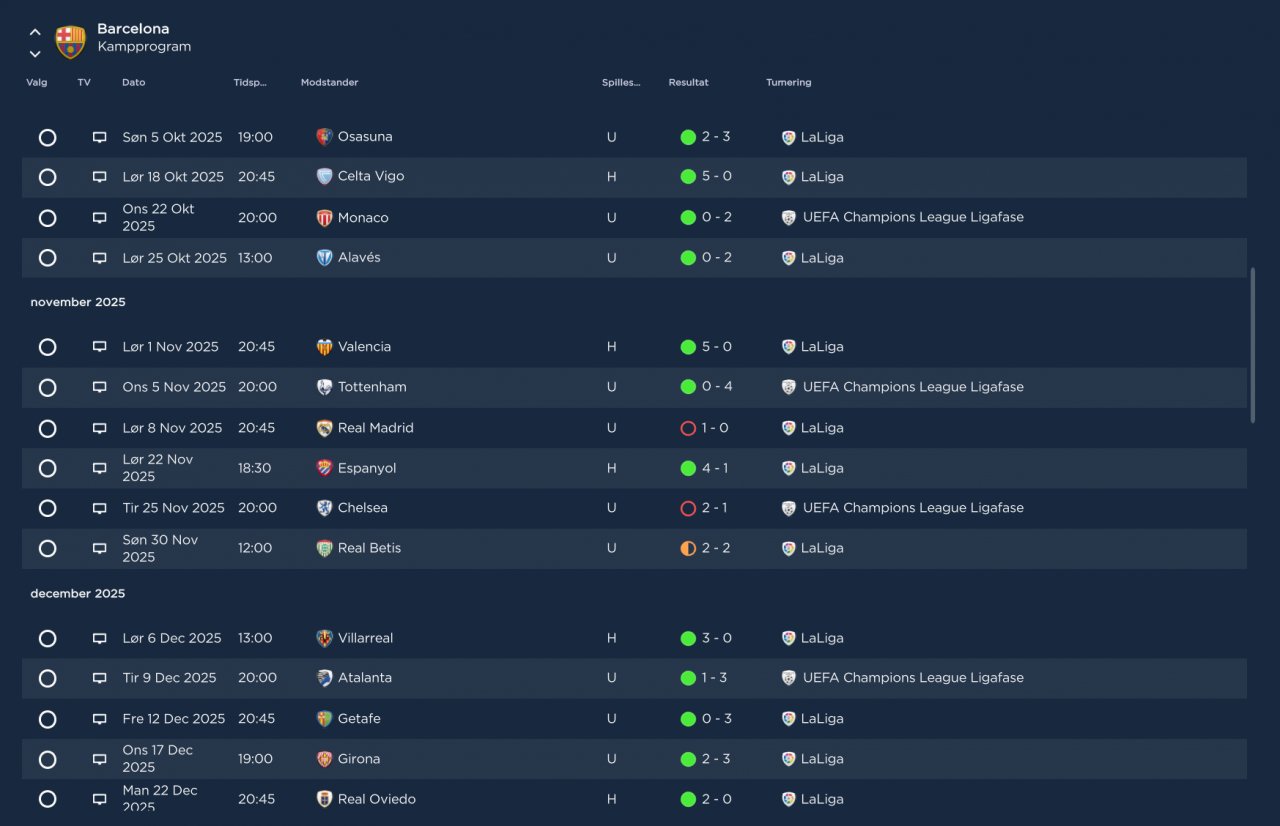Sort fixtures by Resultat column
The image size is (1280, 826).
[688, 82]
